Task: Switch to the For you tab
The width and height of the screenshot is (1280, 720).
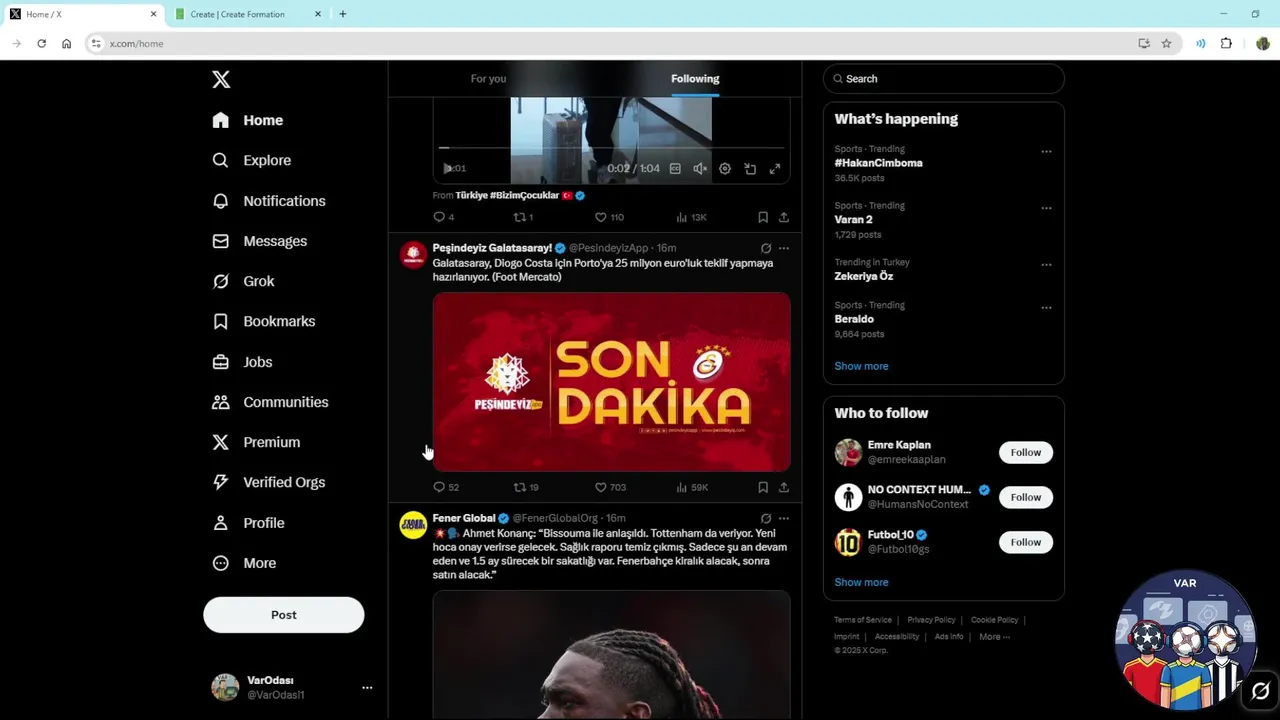Action: pos(488,79)
